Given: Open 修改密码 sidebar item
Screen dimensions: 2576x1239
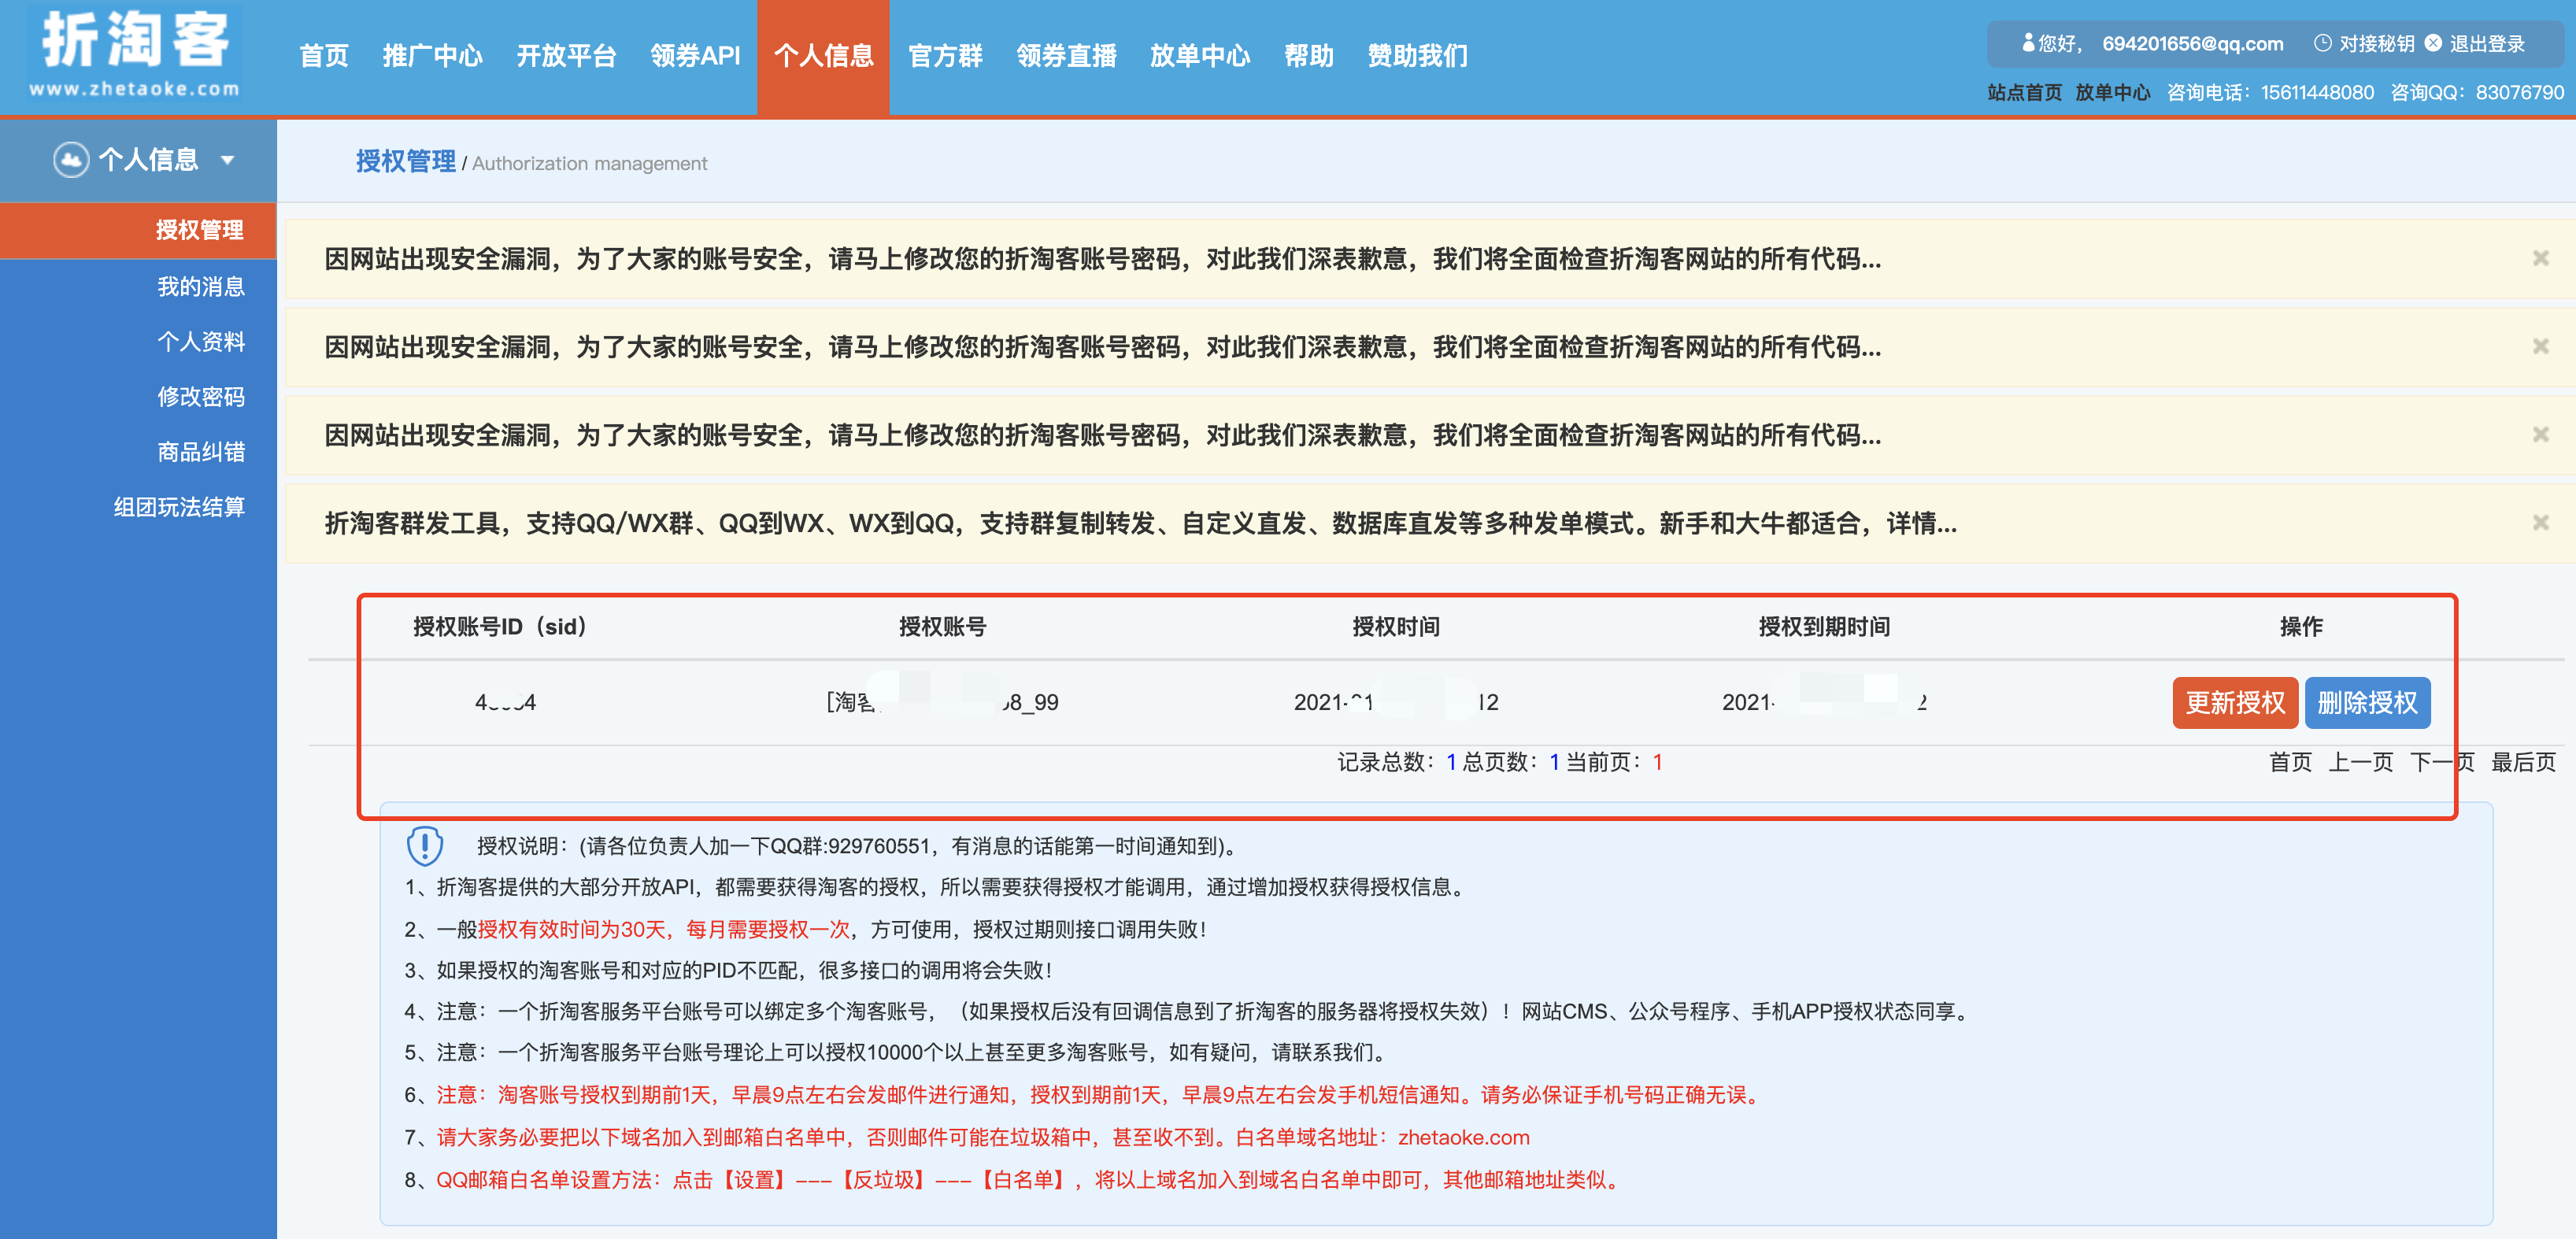Looking at the screenshot, I should (201, 397).
